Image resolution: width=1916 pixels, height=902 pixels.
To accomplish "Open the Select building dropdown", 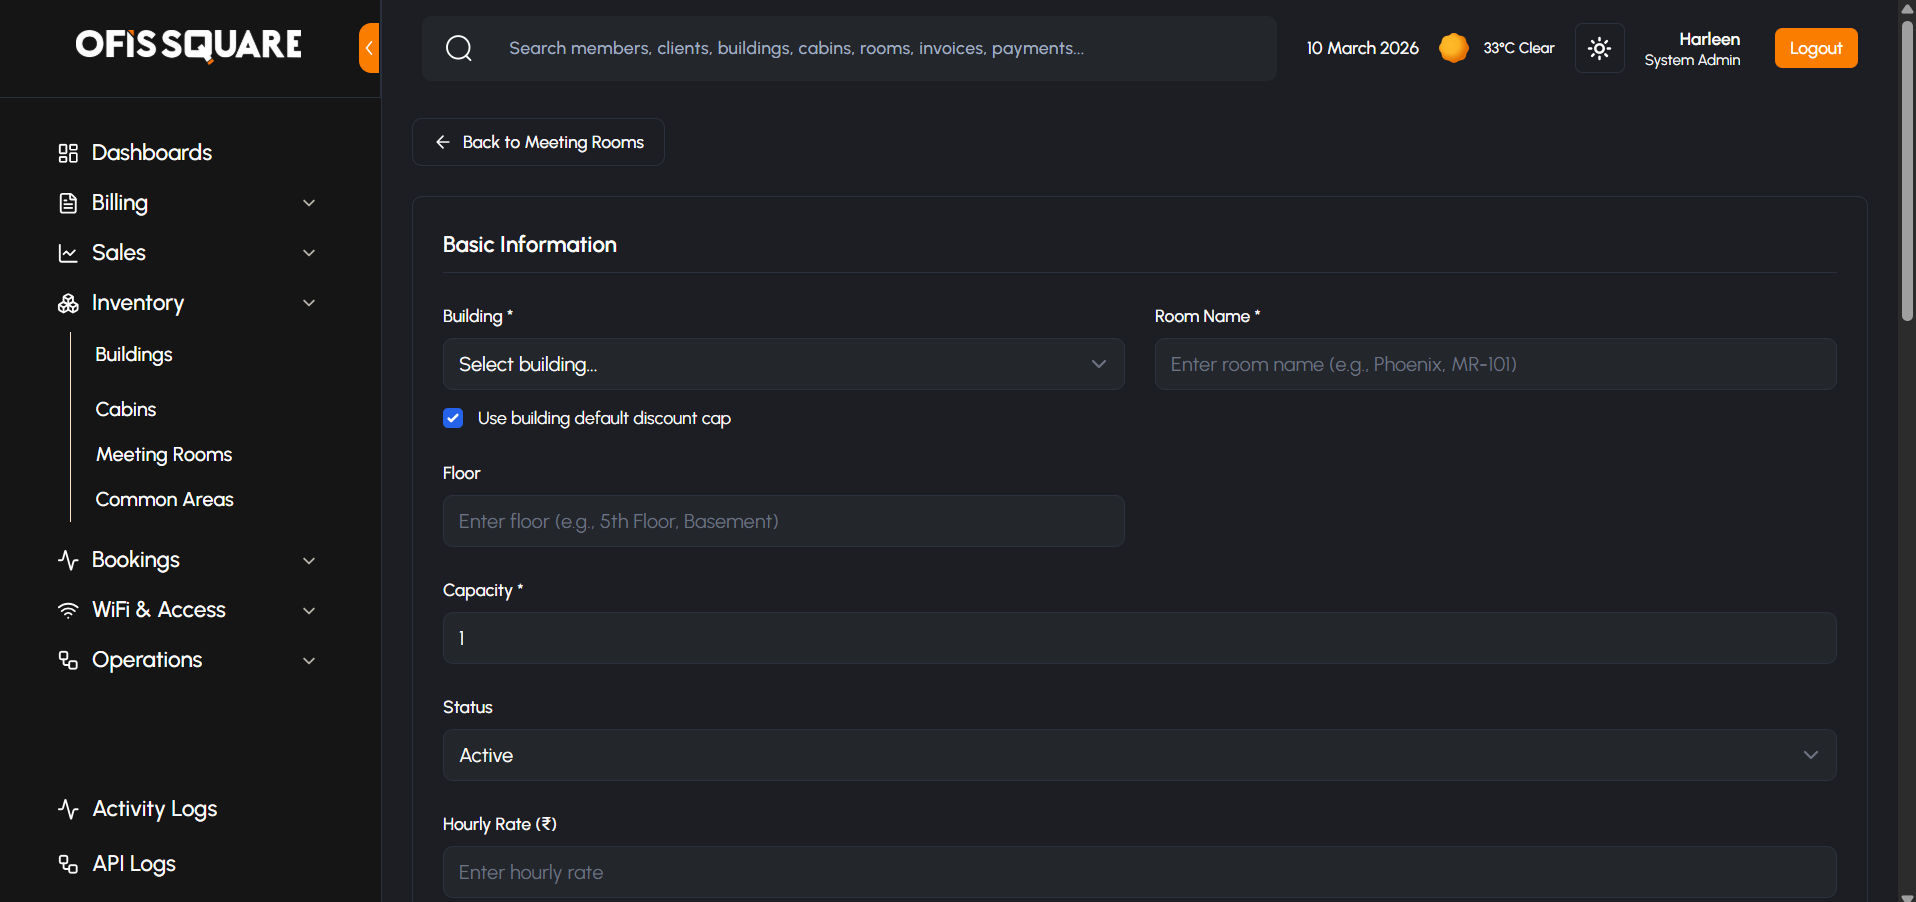I will click(x=783, y=364).
